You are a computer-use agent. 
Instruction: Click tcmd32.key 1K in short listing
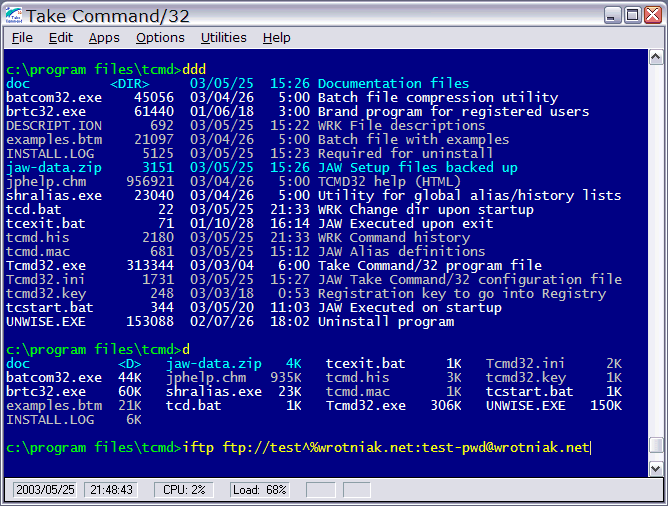click(x=554, y=378)
